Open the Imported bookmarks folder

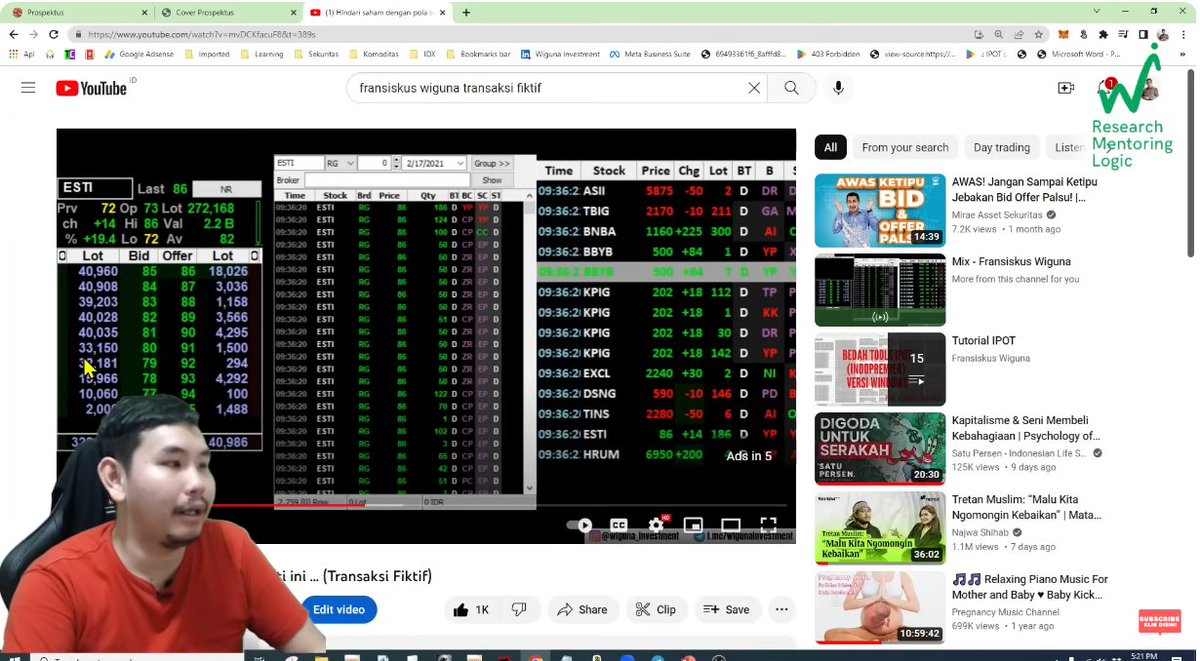[207, 54]
